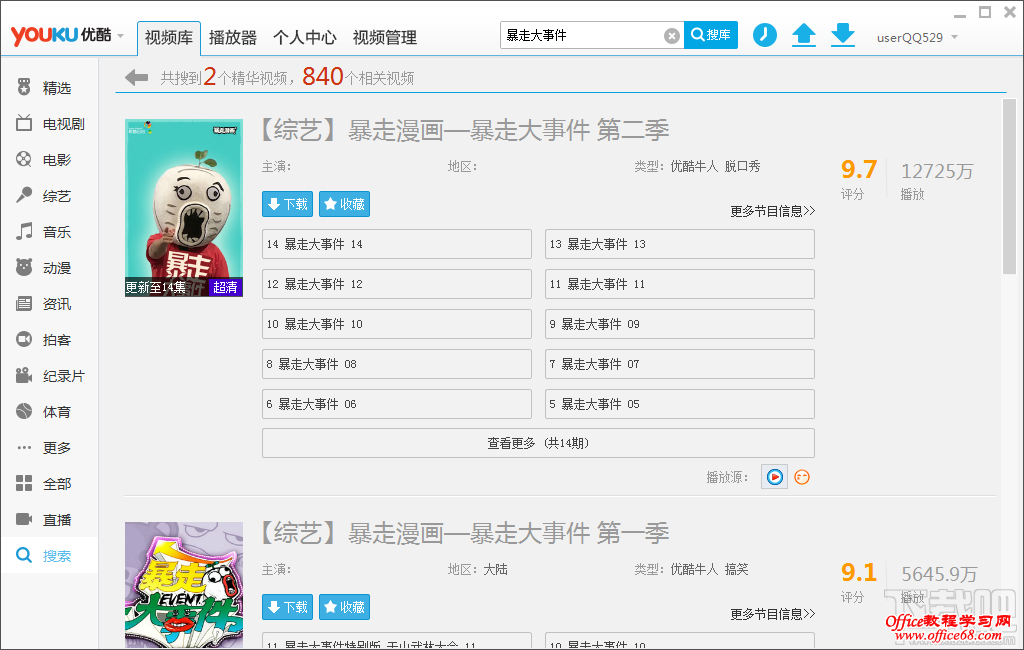Open the season two poster thumbnail

click(184, 208)
